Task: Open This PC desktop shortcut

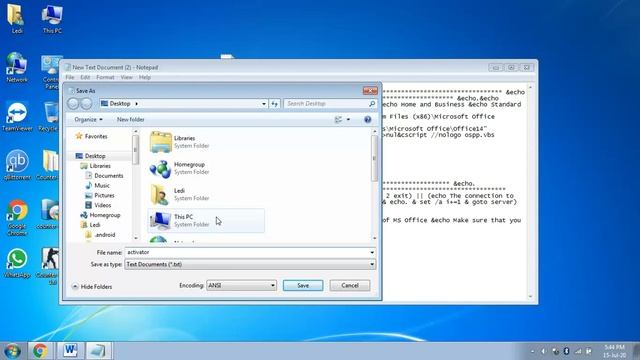Action: tap(52, 19)
